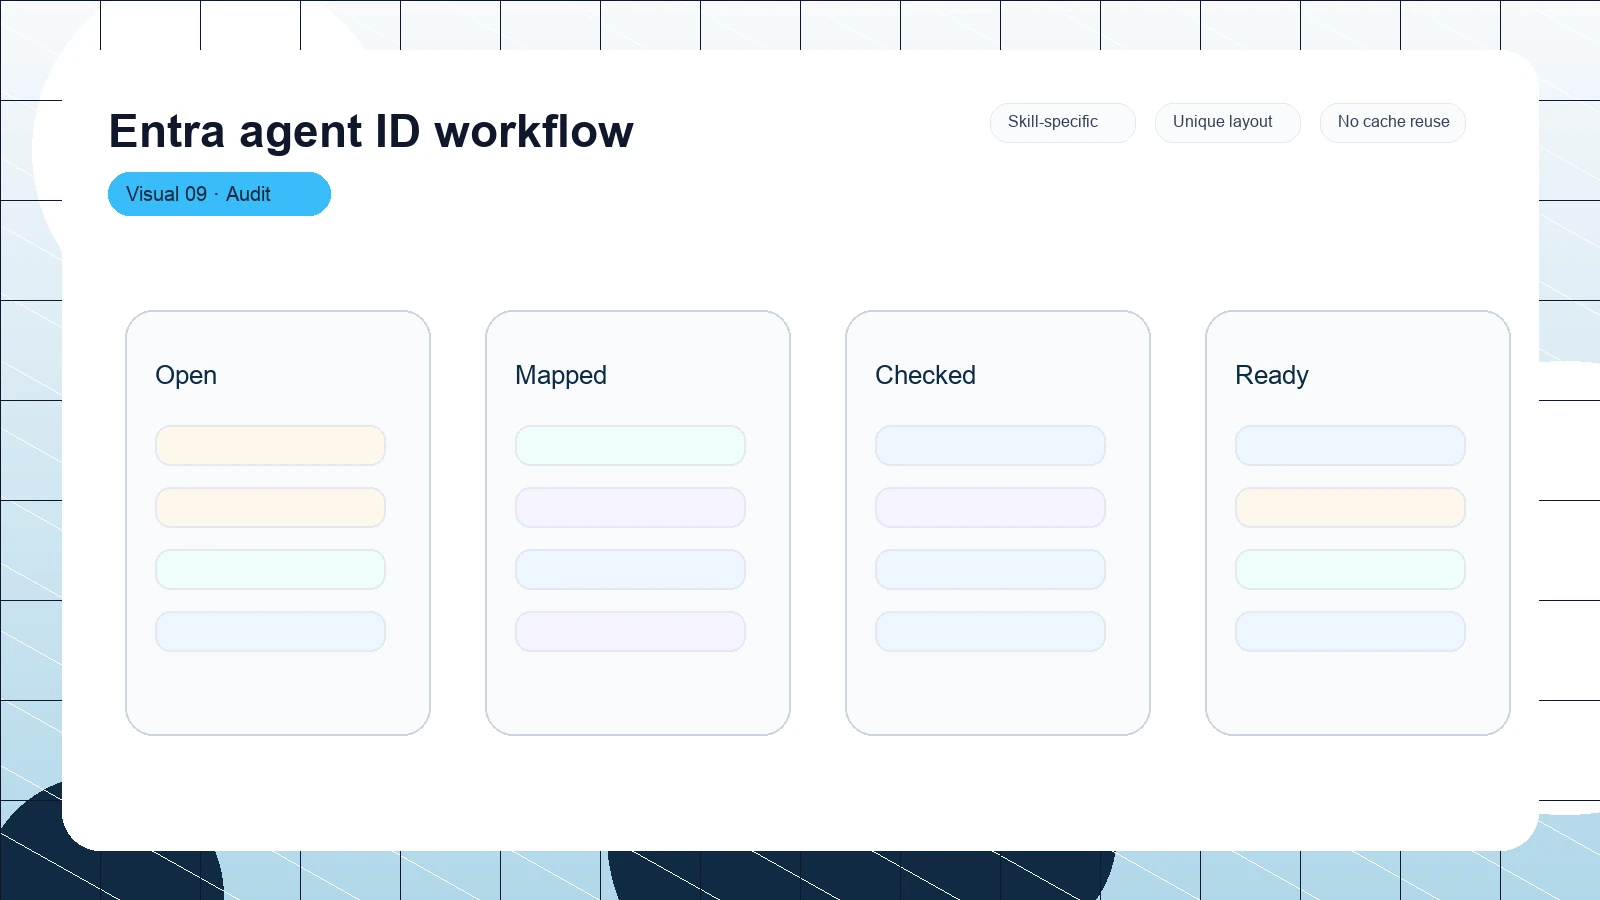Select the Open column heading

[x=186, y=375]
